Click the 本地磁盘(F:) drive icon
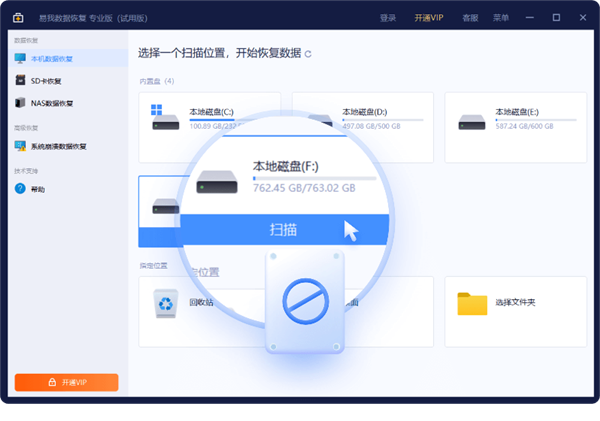Screen dimensions: 600x421 point(217,181)
